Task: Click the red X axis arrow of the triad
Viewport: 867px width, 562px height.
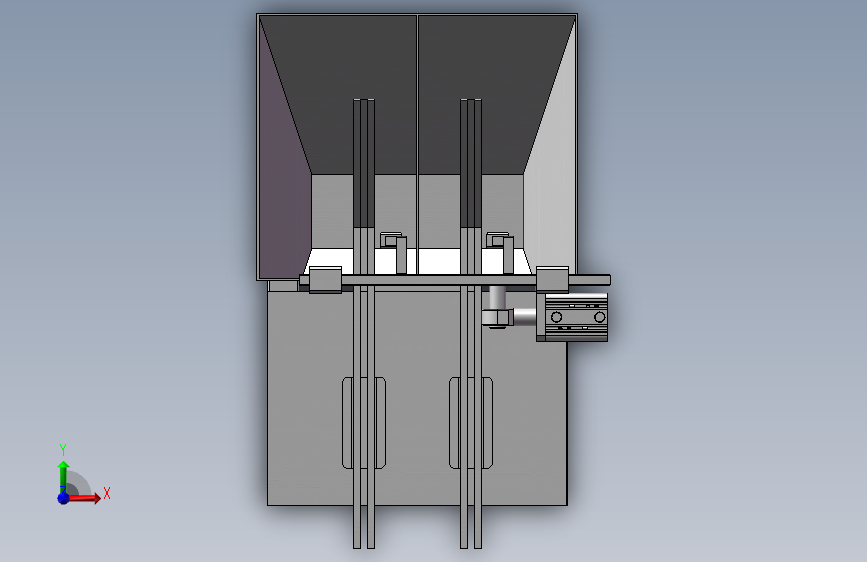Action: coord(84,498)
